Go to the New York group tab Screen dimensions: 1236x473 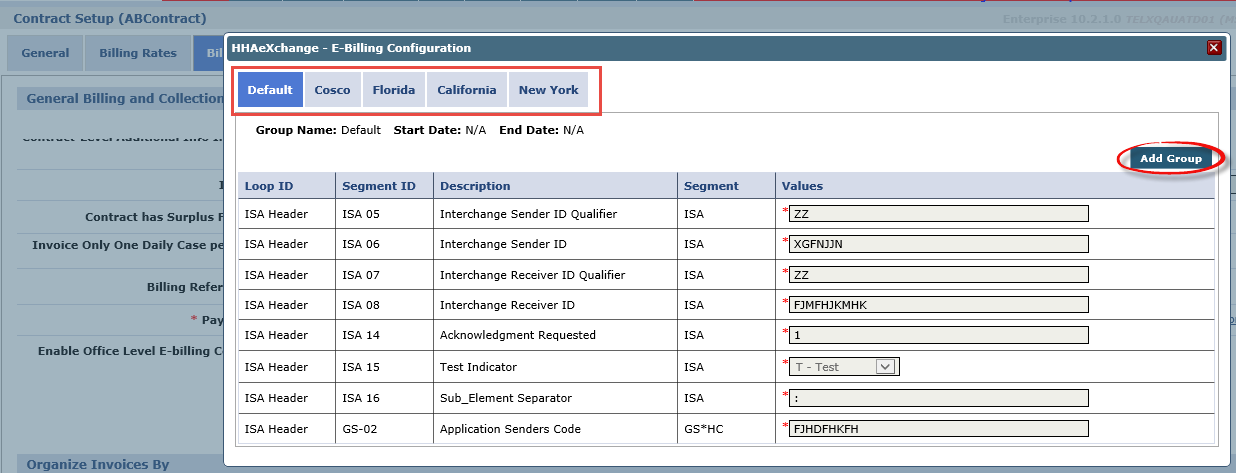pos(548,90)
